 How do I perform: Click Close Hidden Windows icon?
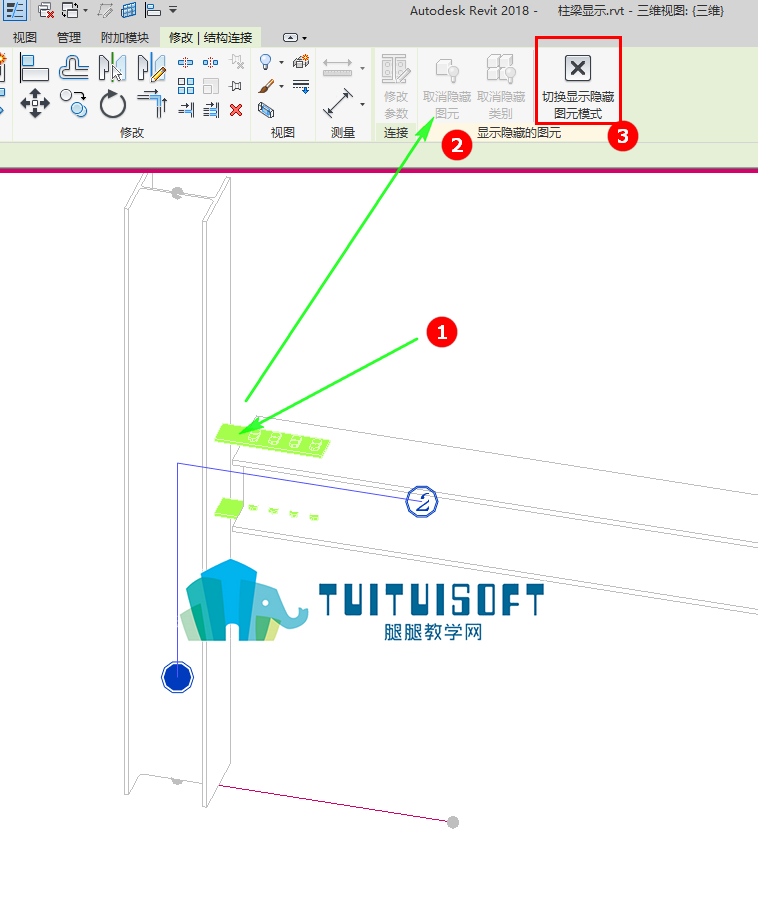tap(45, 10)
